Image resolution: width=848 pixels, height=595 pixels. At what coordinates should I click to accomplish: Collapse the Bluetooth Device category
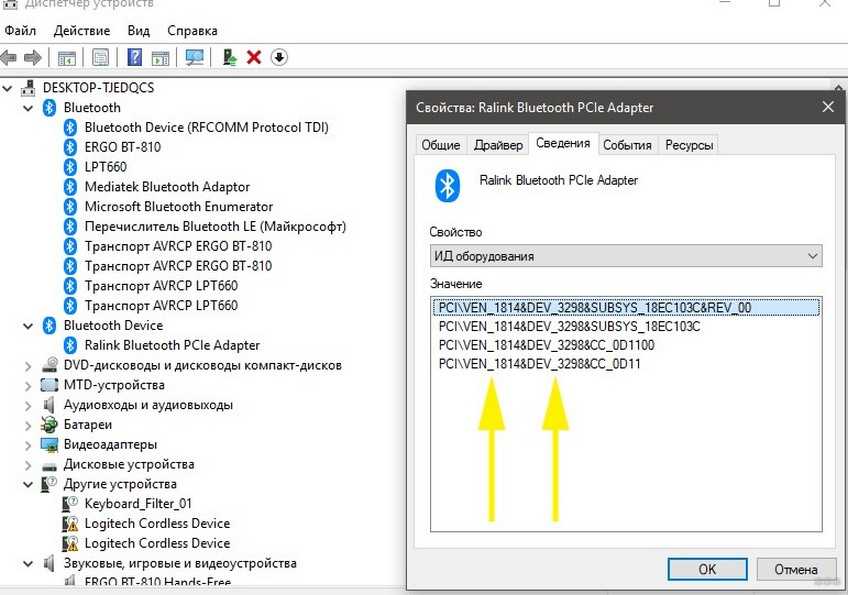pyautogui.click(x=28, y=326)
